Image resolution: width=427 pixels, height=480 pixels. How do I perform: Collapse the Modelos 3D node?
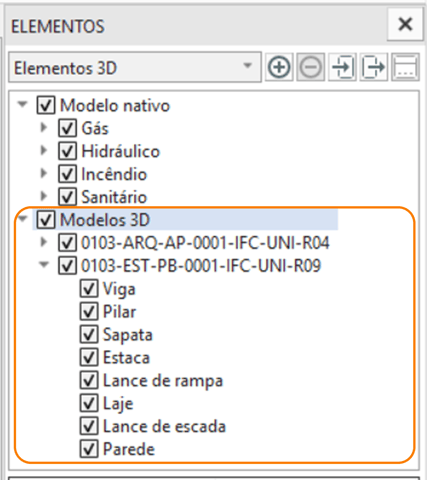click(x=22, y=219)
